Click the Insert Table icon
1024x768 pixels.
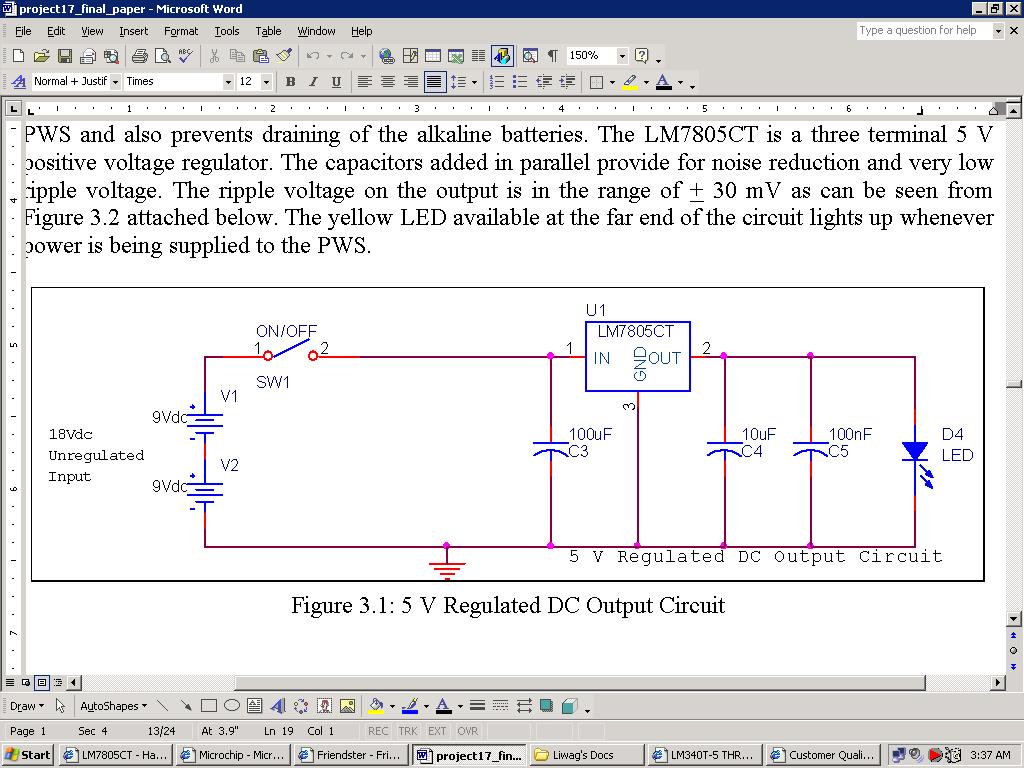(x=433, y=56)
